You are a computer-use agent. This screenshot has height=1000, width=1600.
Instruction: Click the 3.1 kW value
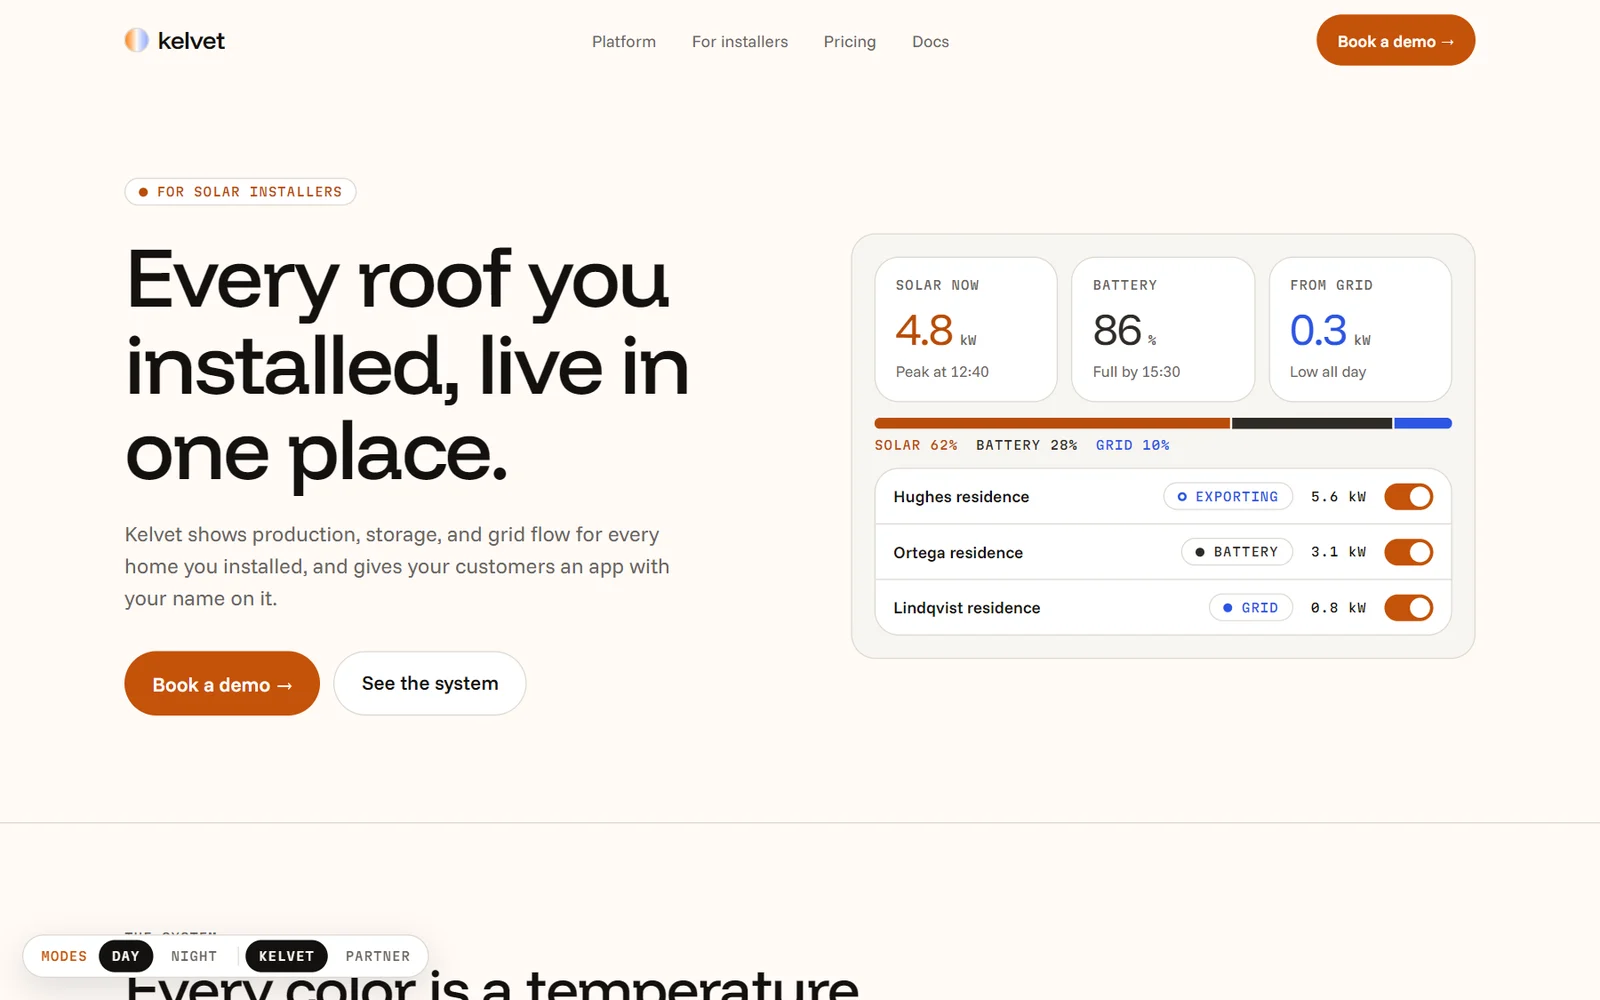click(1338, 552)
